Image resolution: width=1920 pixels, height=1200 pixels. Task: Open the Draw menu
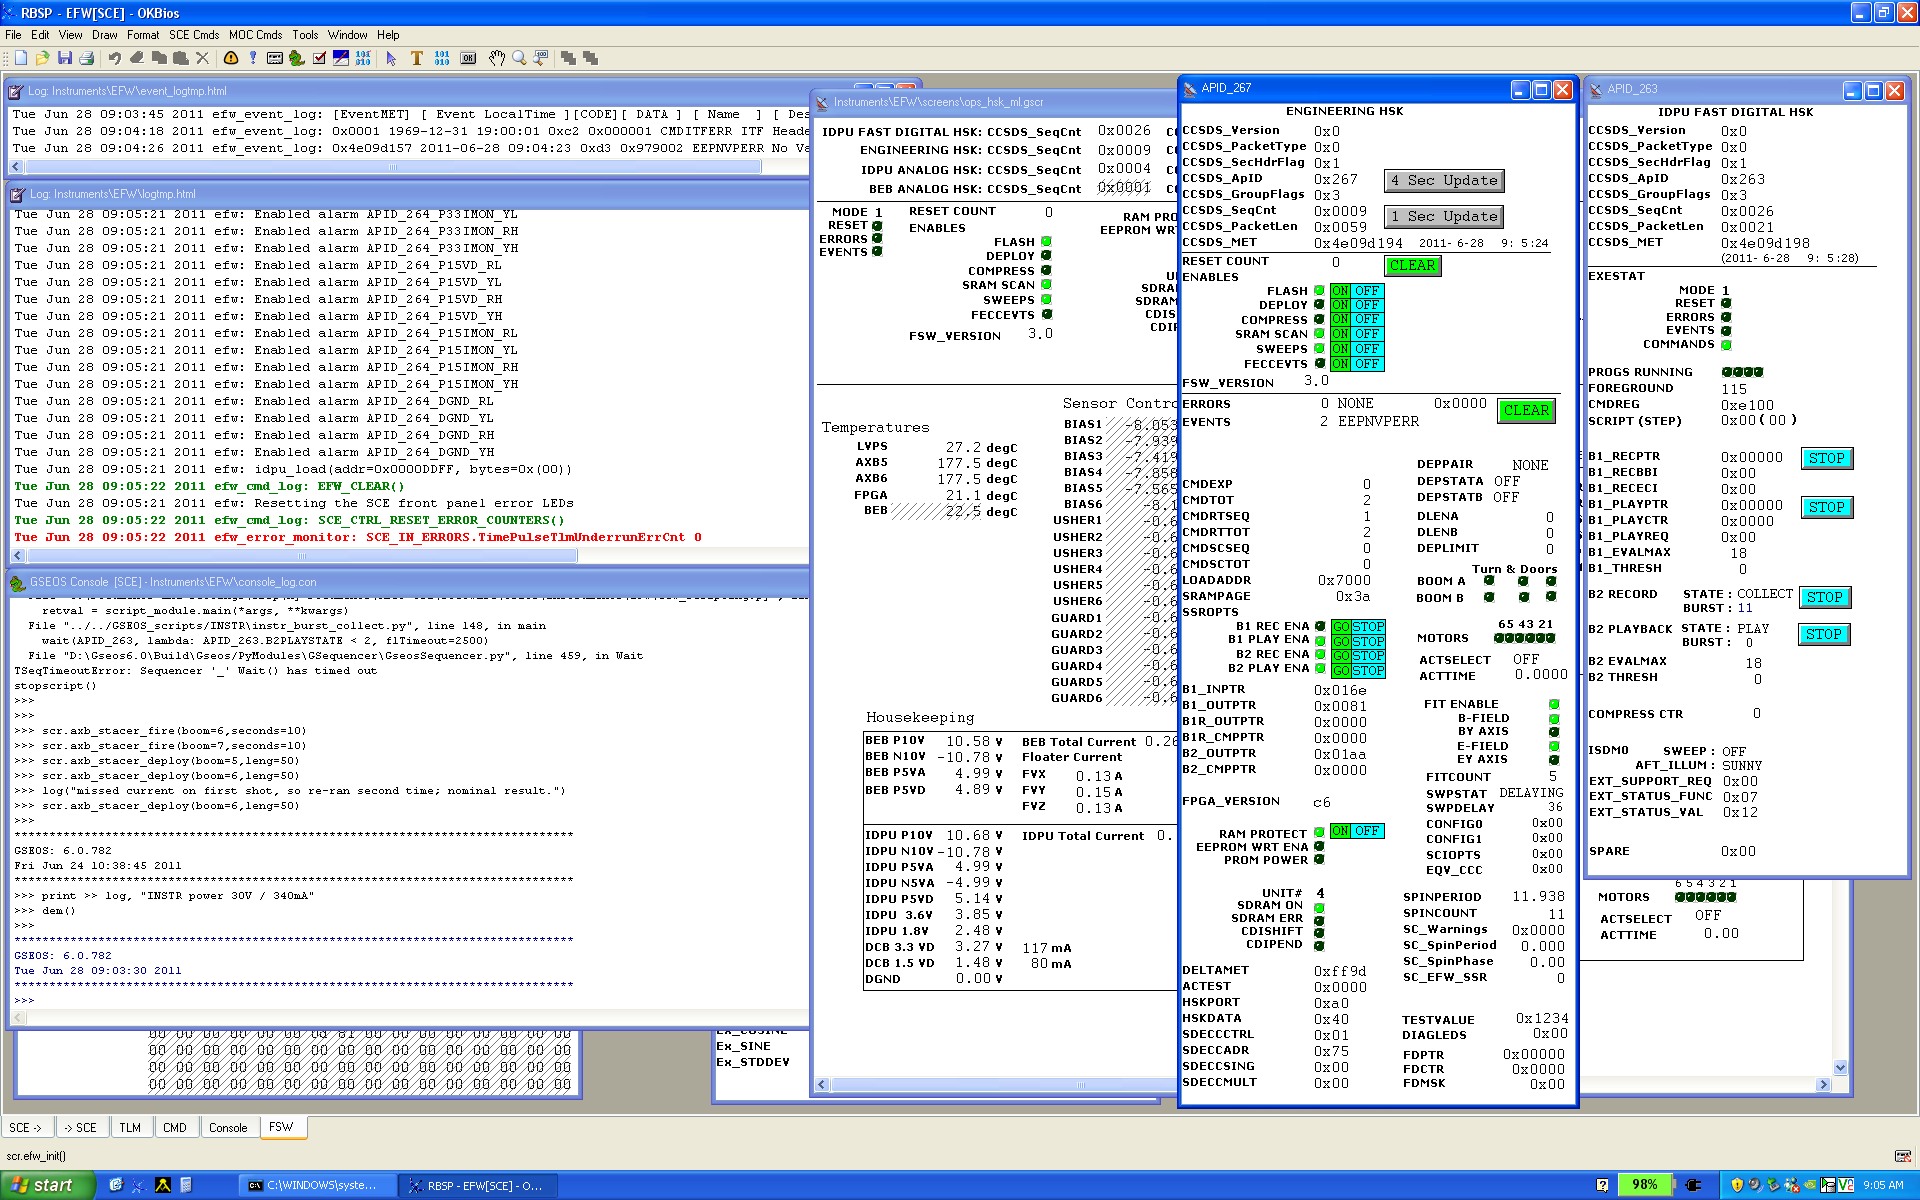[x=104, y=34]
